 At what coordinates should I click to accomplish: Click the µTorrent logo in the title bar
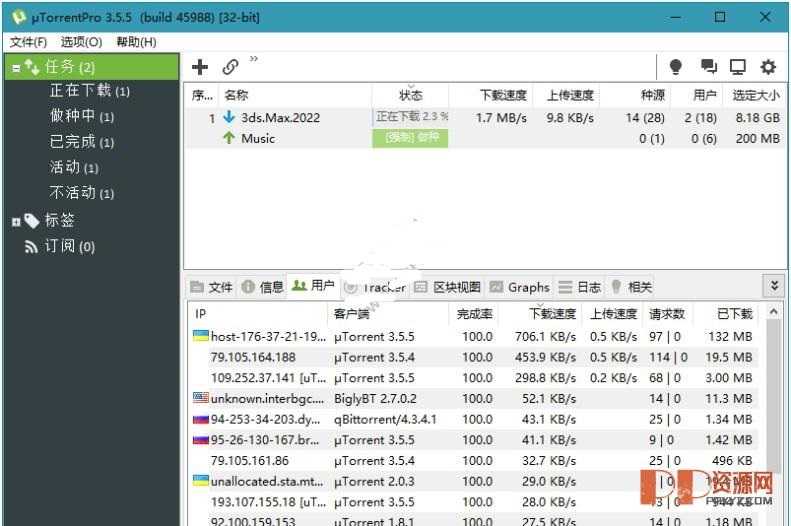[x=19, y=17]
